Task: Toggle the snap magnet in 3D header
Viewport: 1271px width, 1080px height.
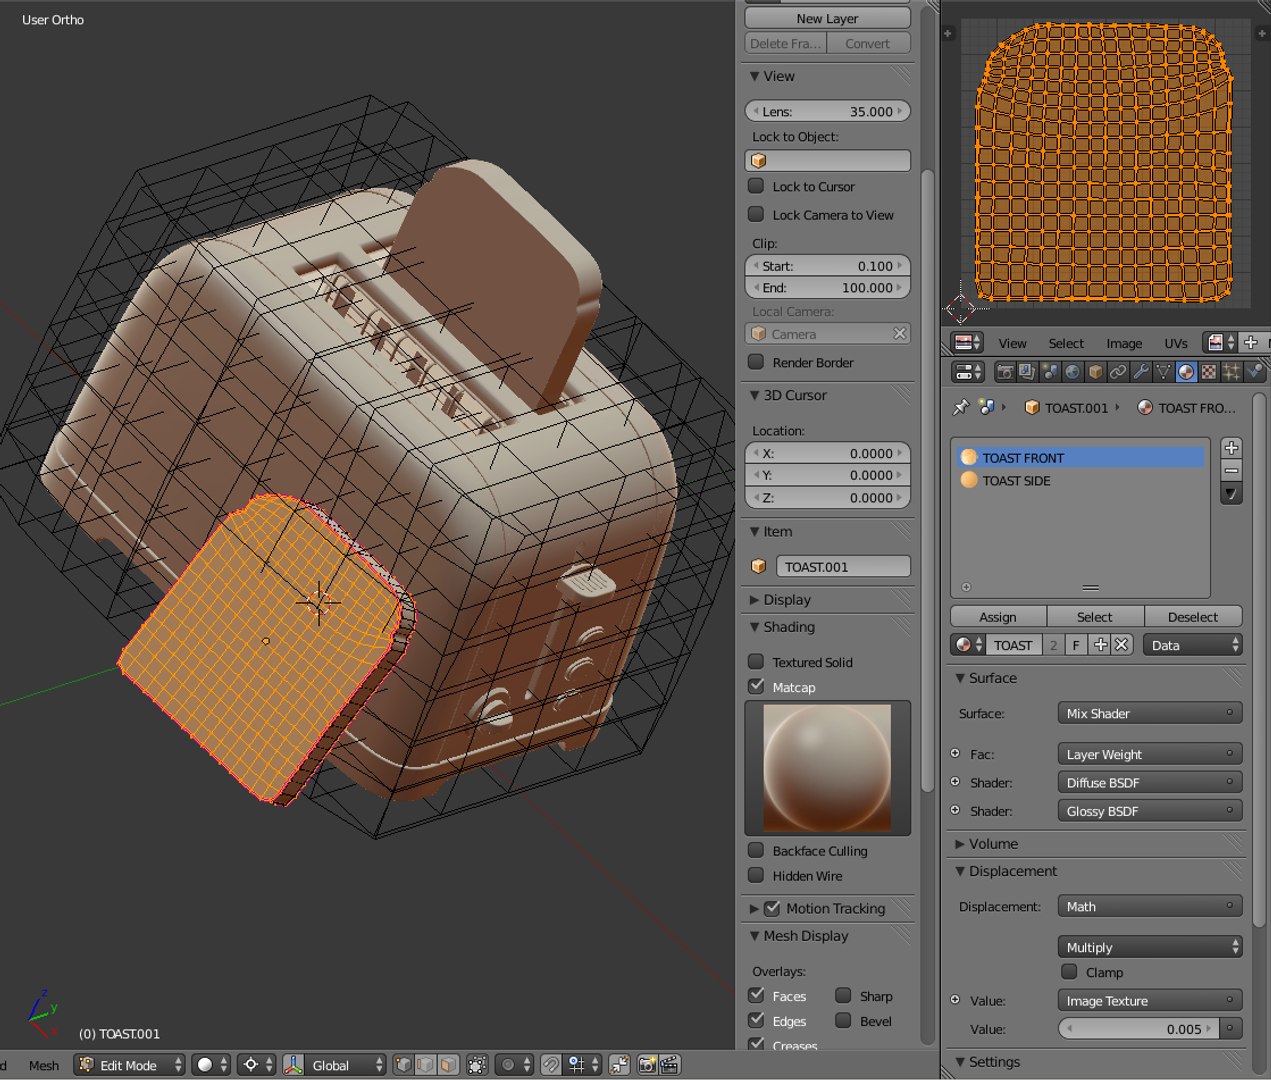Action: coord(551,1065)
